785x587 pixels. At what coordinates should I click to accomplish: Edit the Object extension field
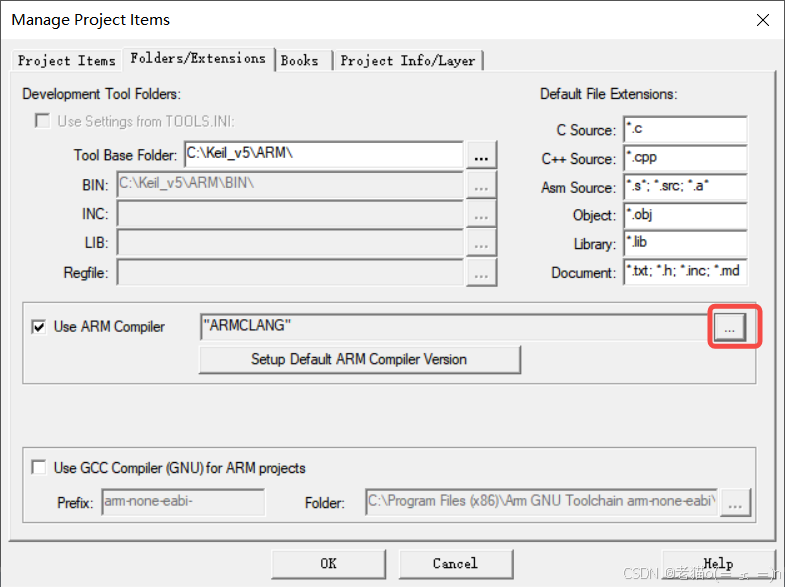click(685, 215)
